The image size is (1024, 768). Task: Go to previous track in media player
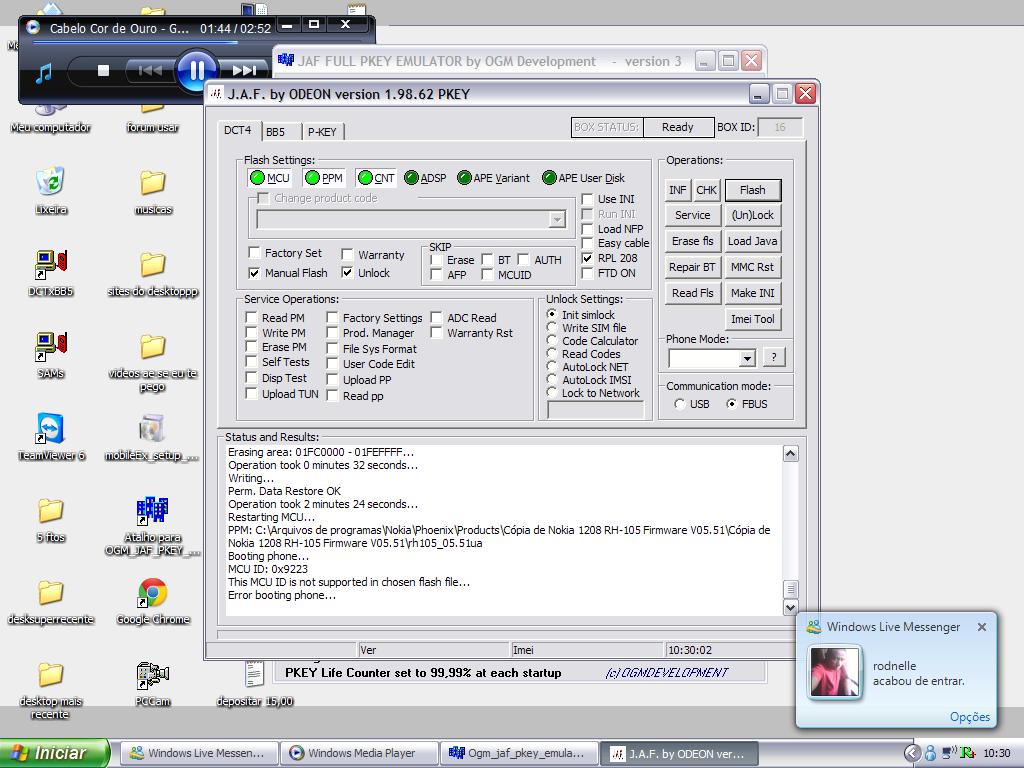click(x=150, y=70)
